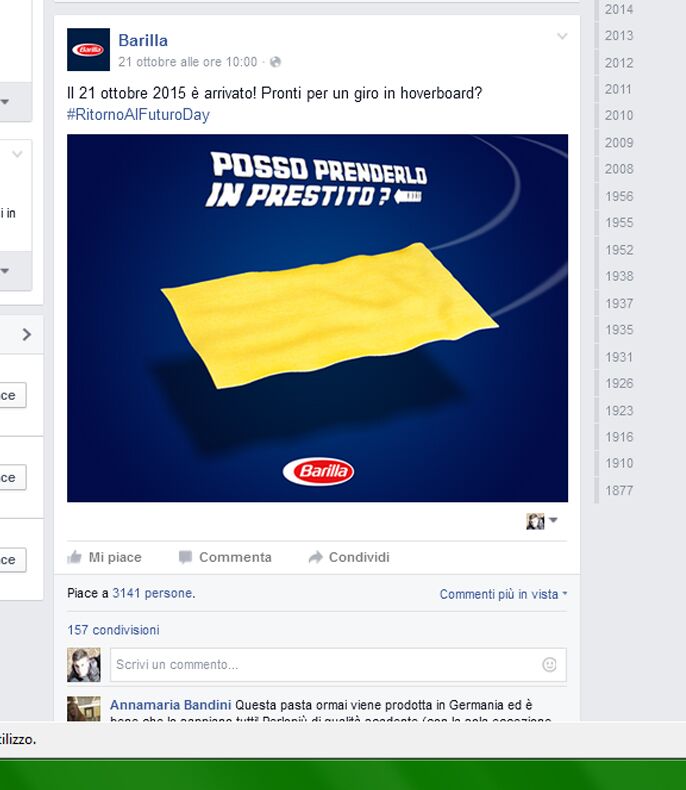Open the #RitornoAlFuturoDay hashtag link
Viewport: 686px width, 790px height.
(138, 114)
